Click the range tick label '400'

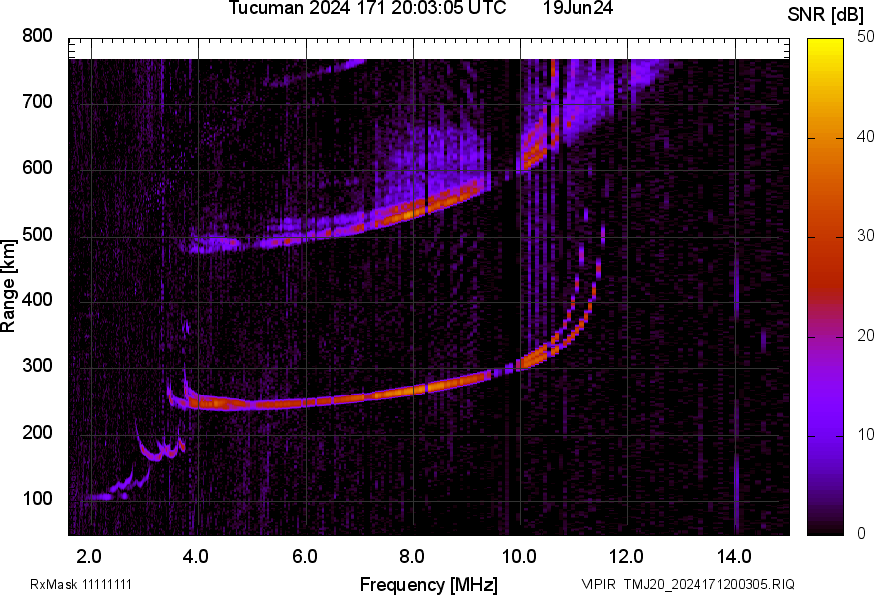37,300
